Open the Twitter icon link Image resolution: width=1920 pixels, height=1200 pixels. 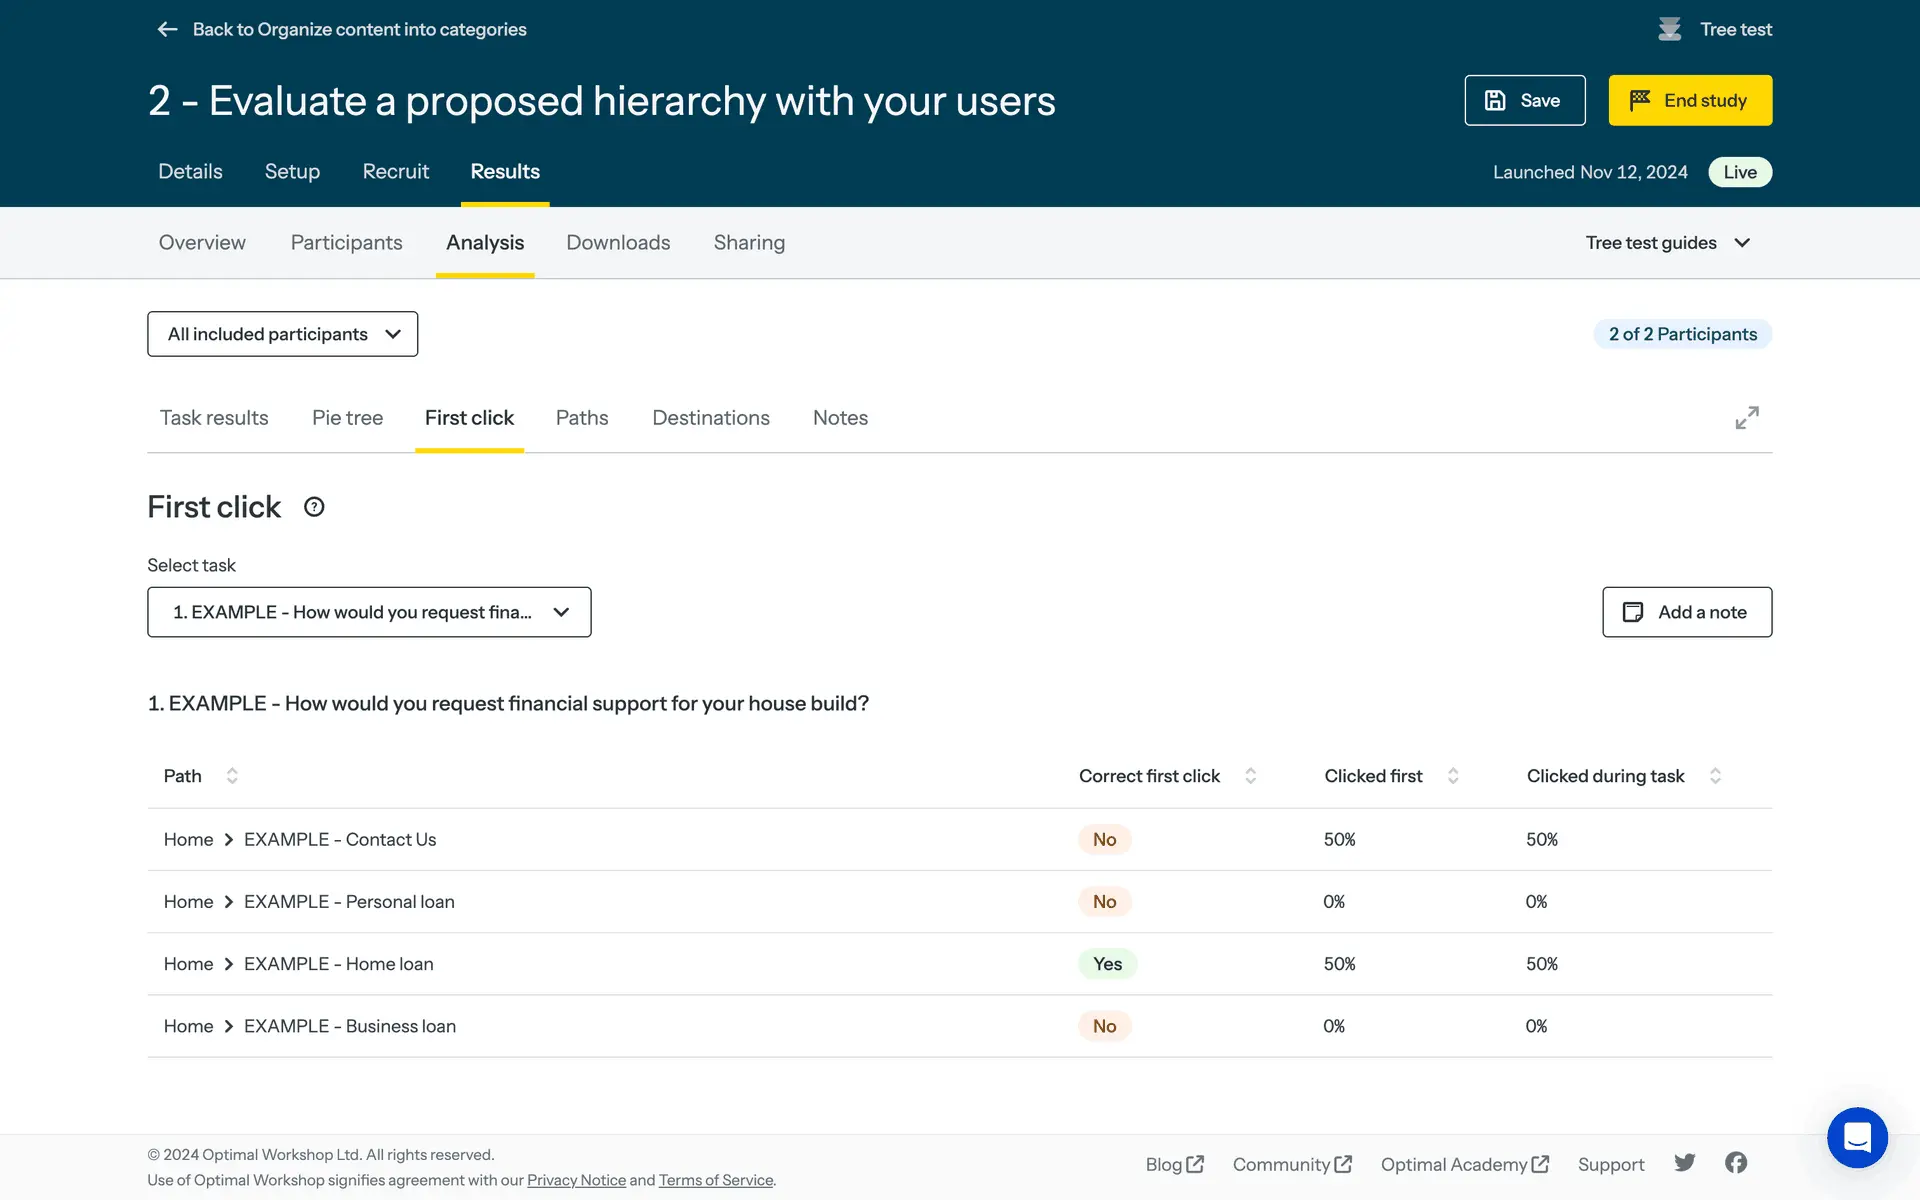[1685, 1163]
